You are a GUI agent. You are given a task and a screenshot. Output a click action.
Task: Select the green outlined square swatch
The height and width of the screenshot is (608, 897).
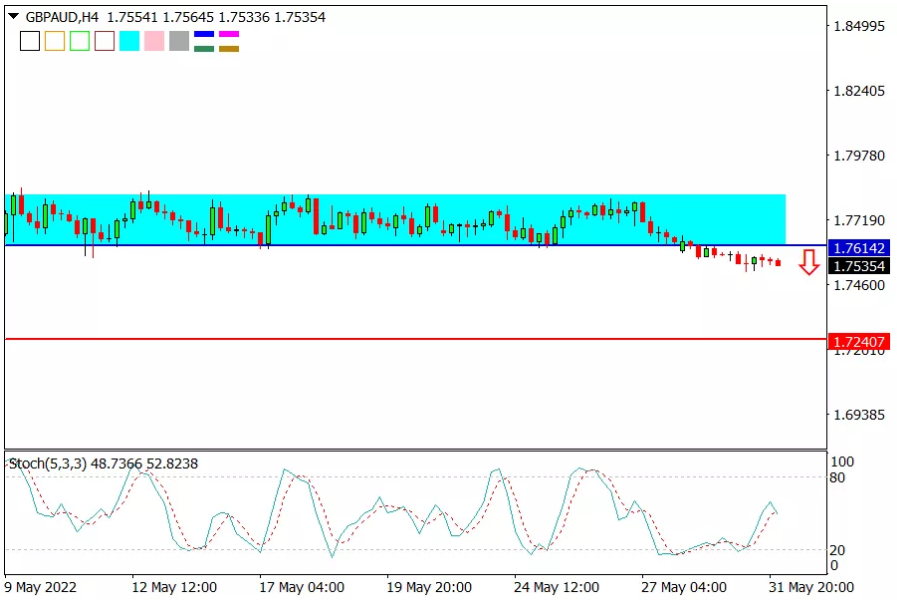(x=80, y=41)
